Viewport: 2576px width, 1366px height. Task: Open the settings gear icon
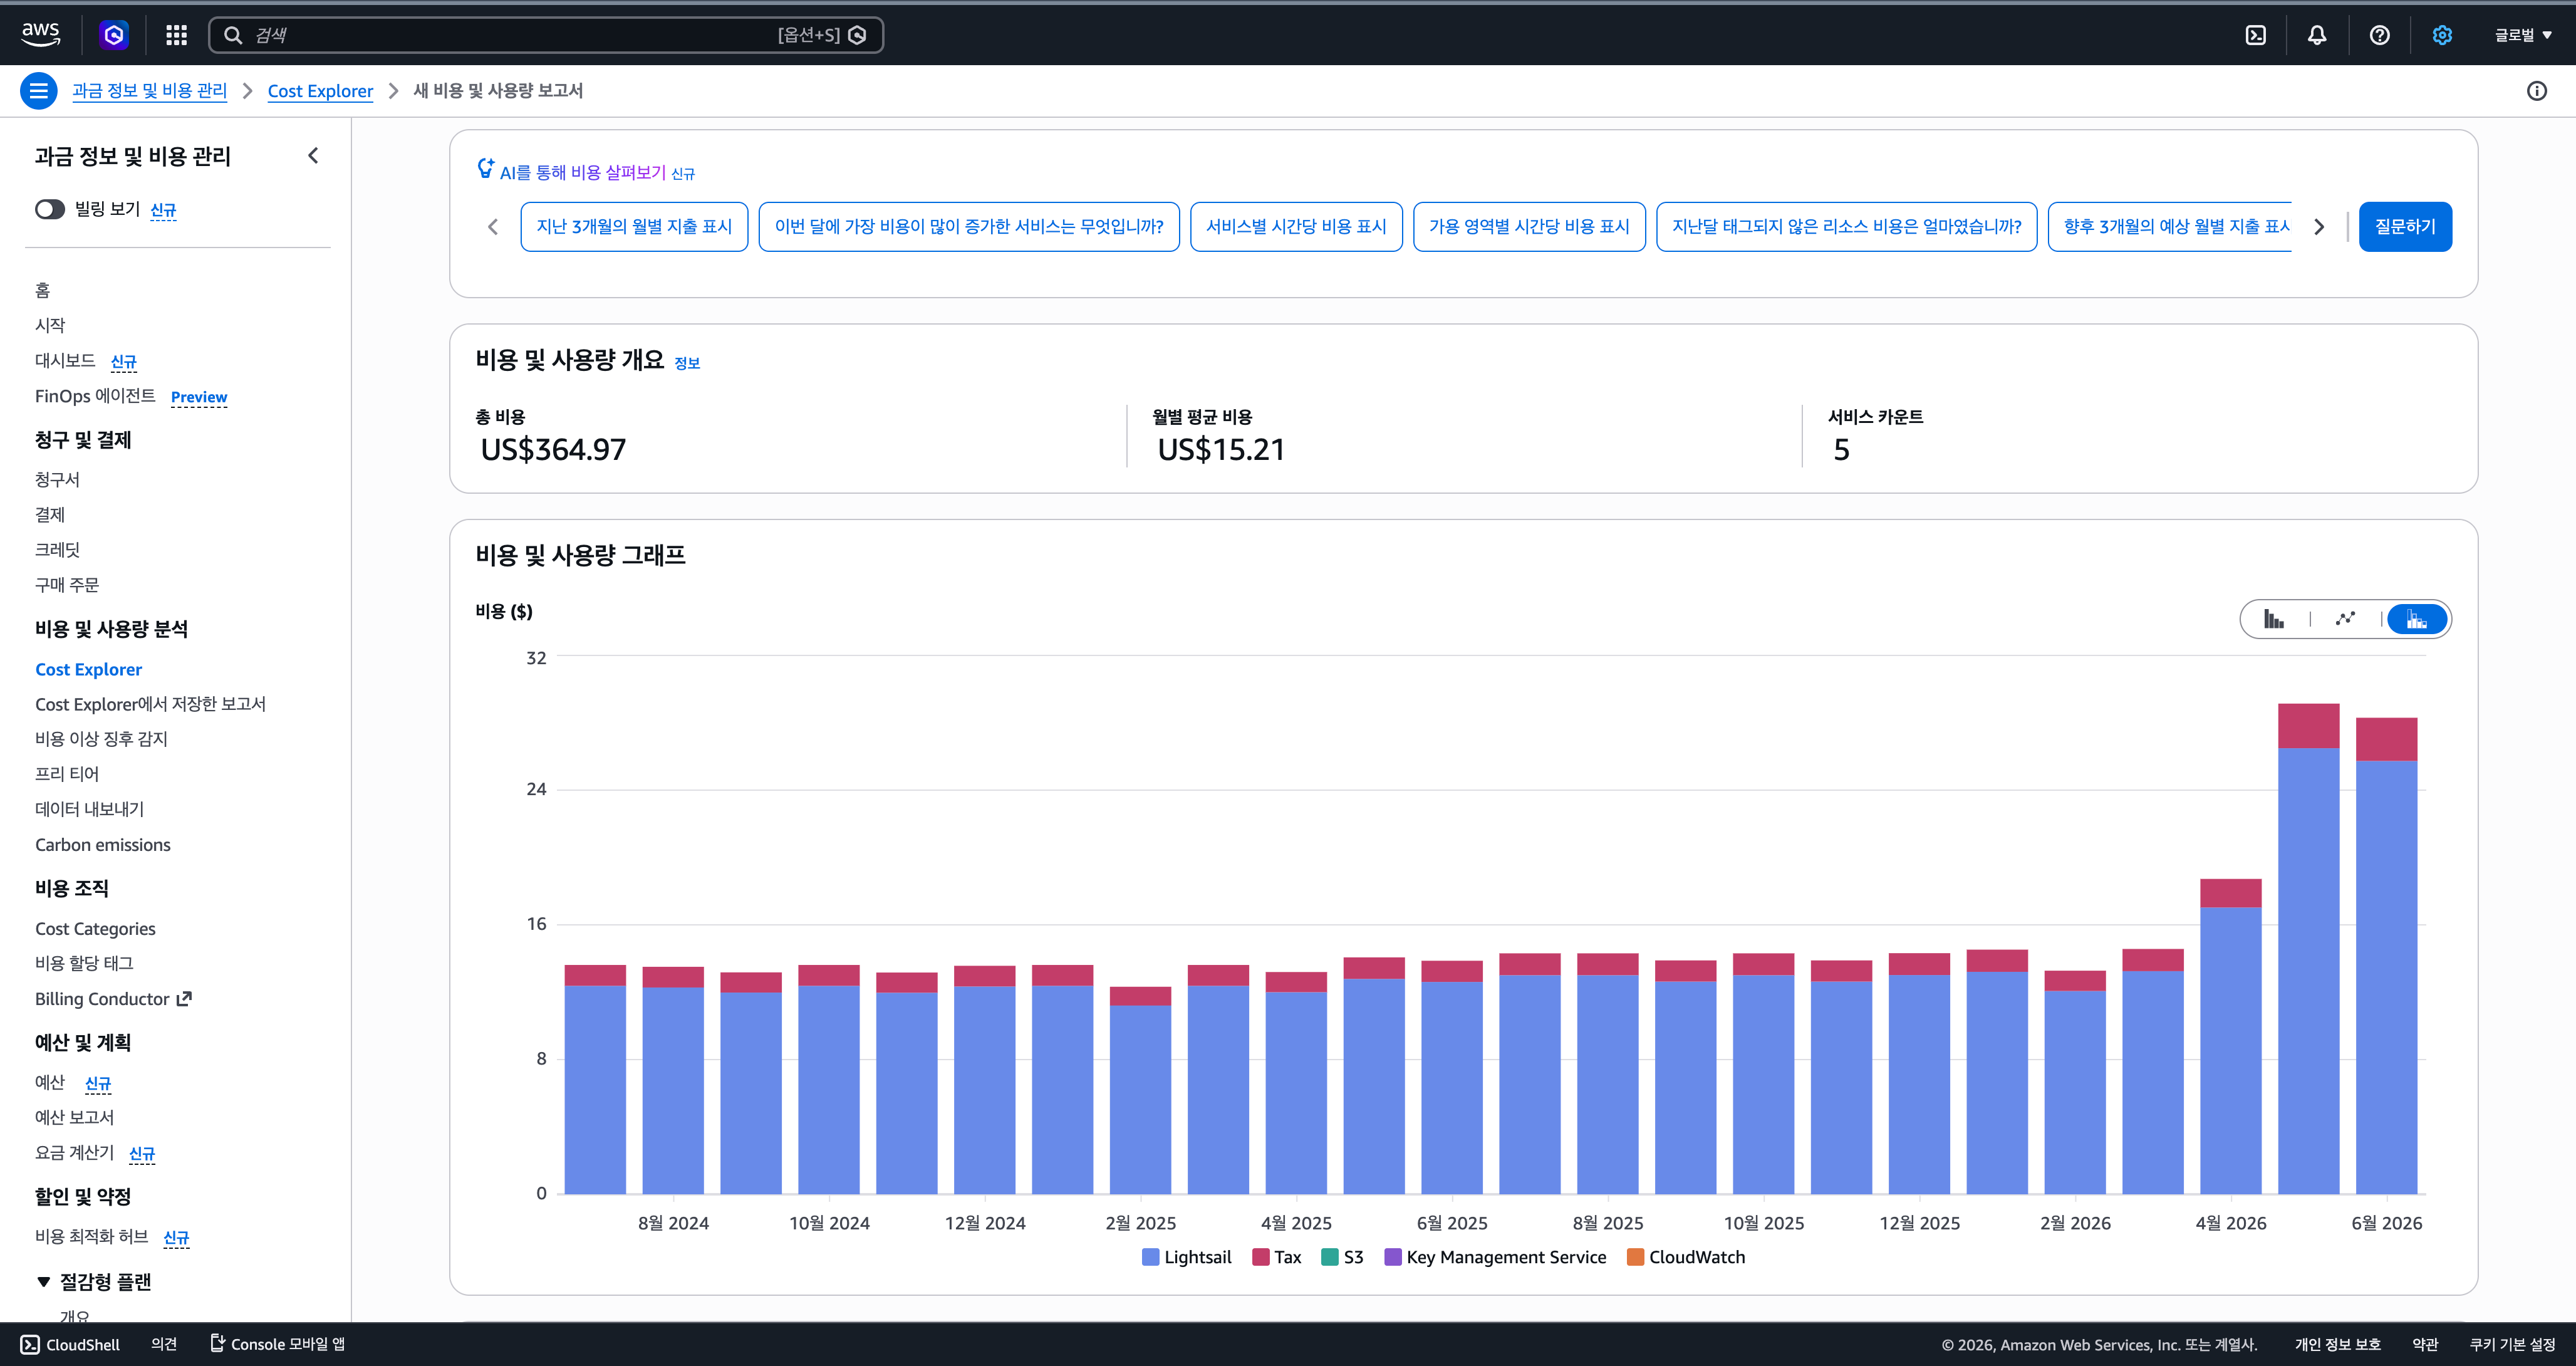2442,35
